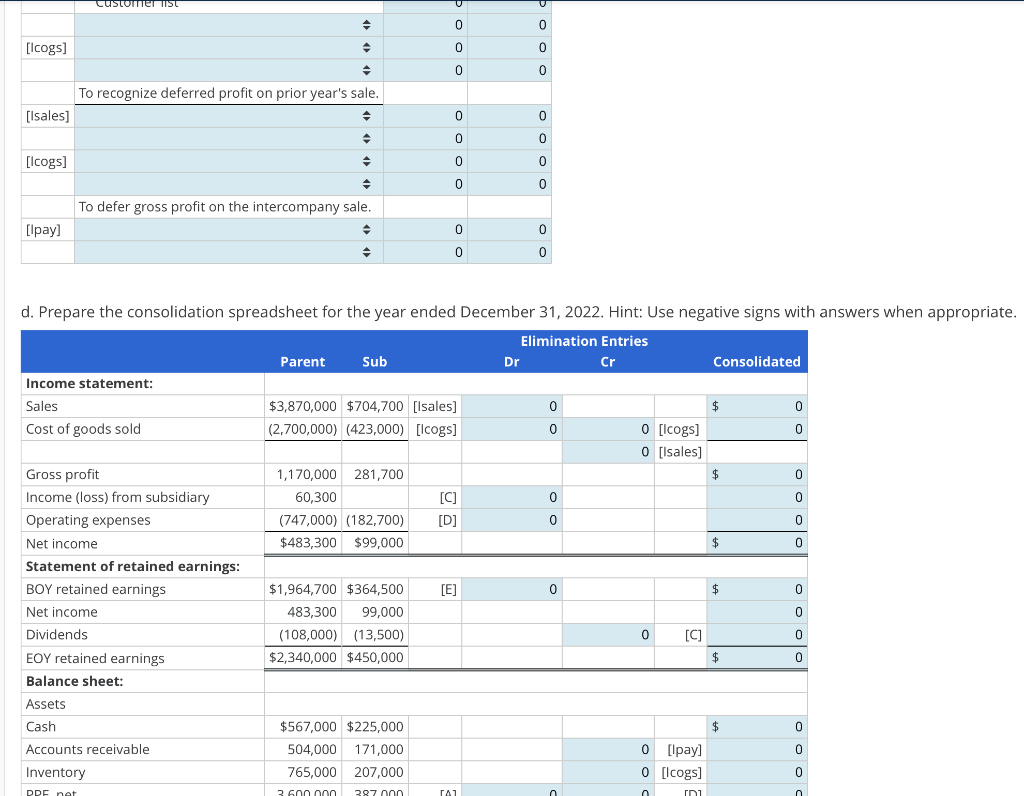
Task: Select Parent inventory value 765,000
Action: click(312, 772)
